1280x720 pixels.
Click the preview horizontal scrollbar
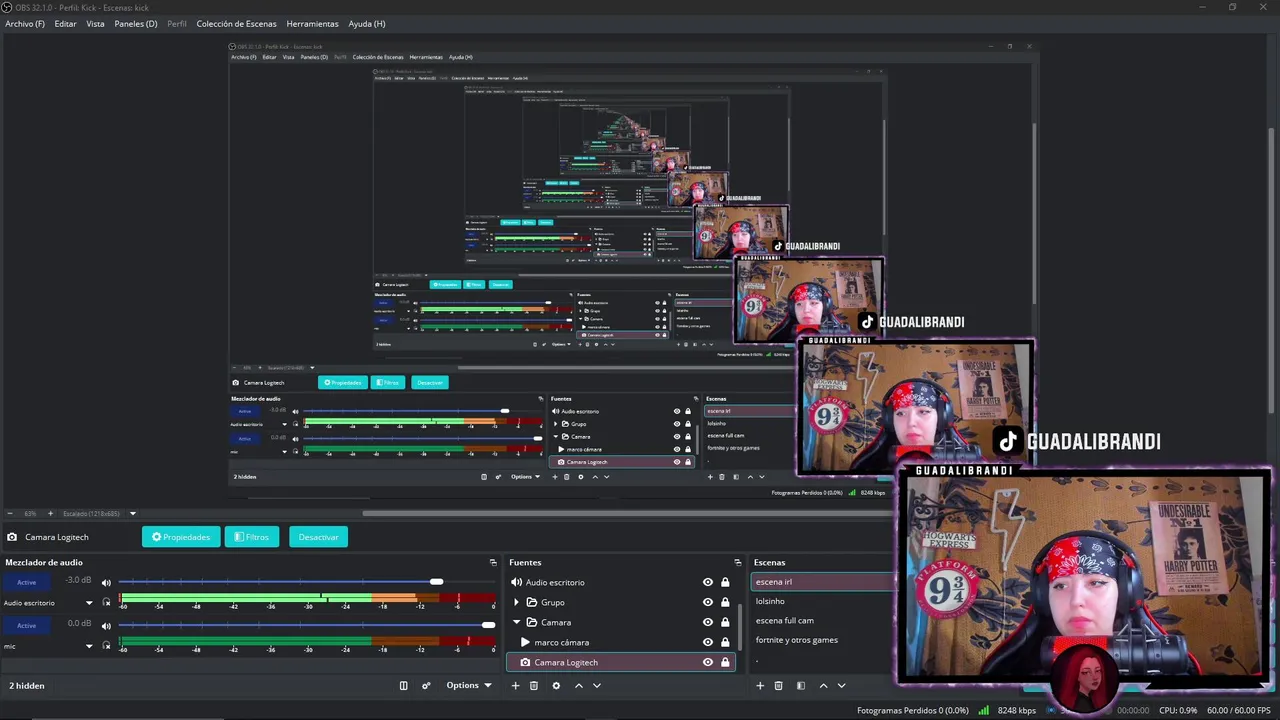(628, 514)
